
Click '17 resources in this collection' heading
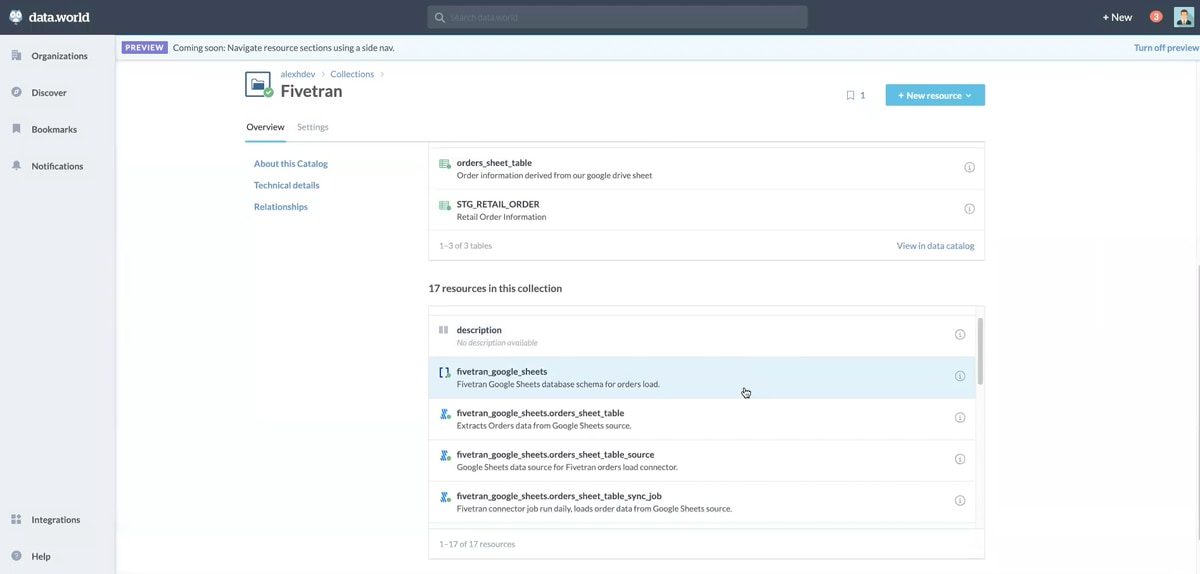click(x=495, y=288)
